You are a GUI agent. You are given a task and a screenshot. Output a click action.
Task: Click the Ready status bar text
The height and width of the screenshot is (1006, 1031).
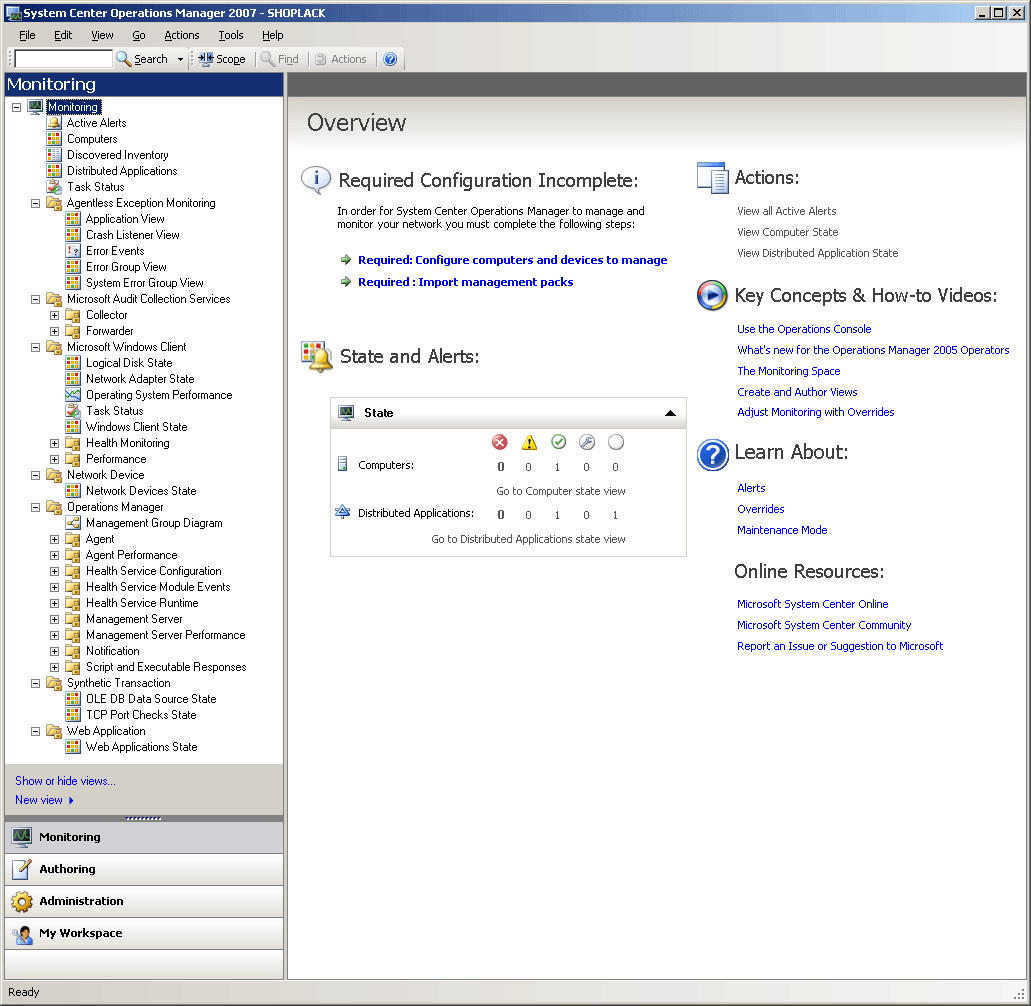(24, 992)
